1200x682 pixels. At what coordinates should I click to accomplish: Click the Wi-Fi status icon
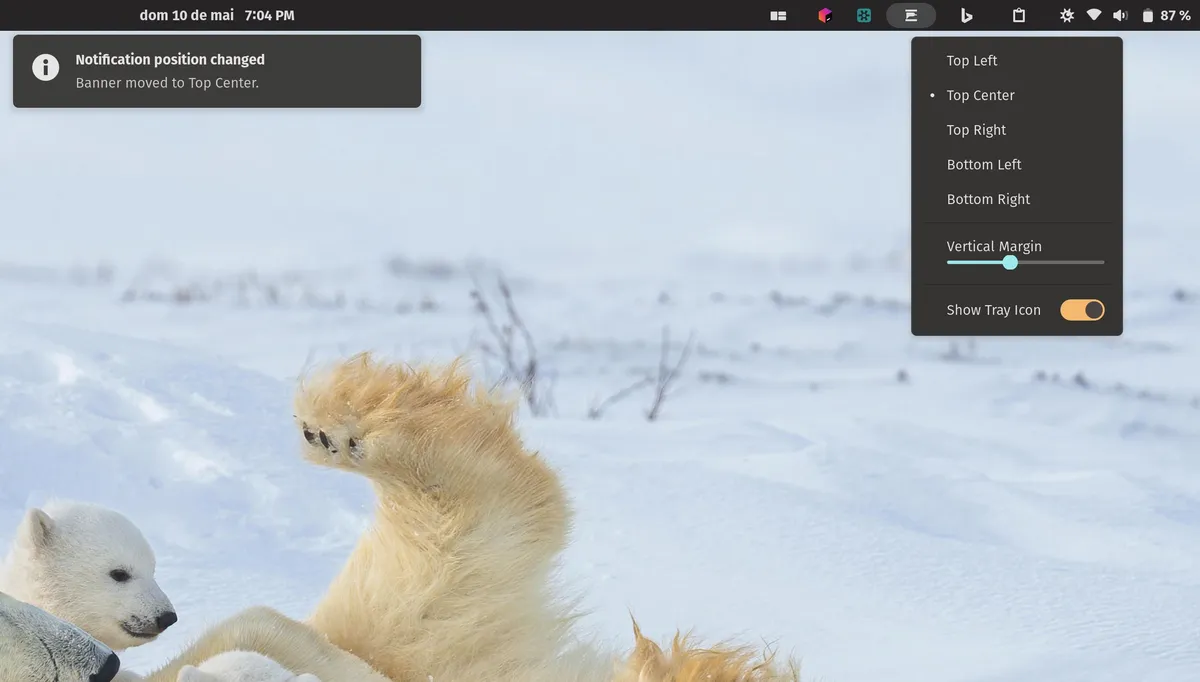[1094, 15]
